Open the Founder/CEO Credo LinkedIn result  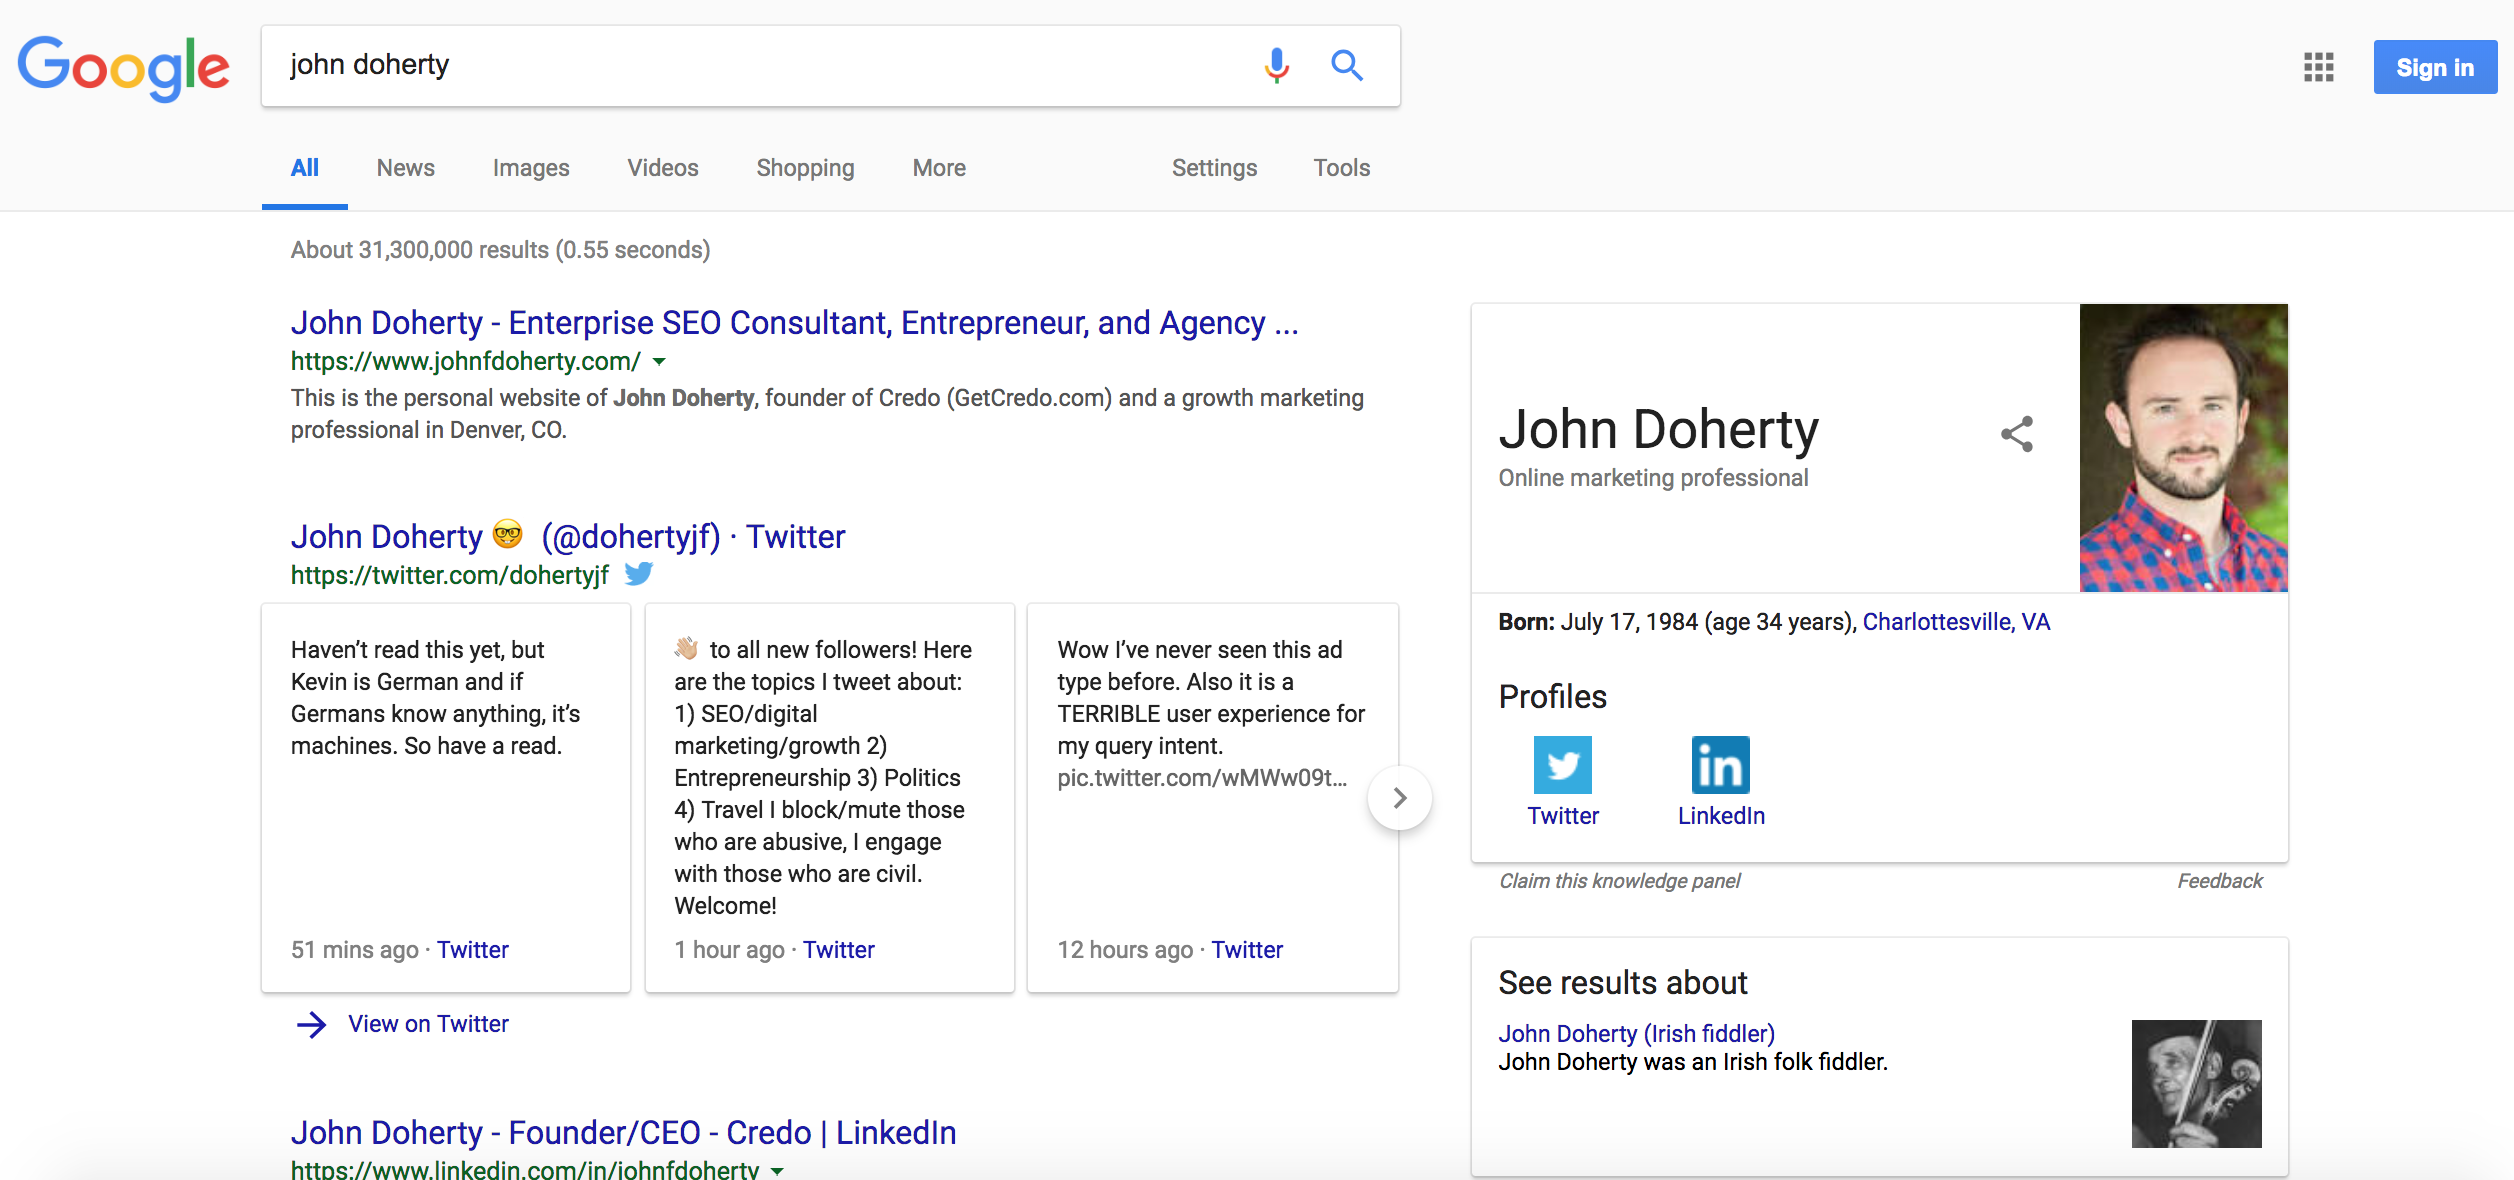point(623,1133)
